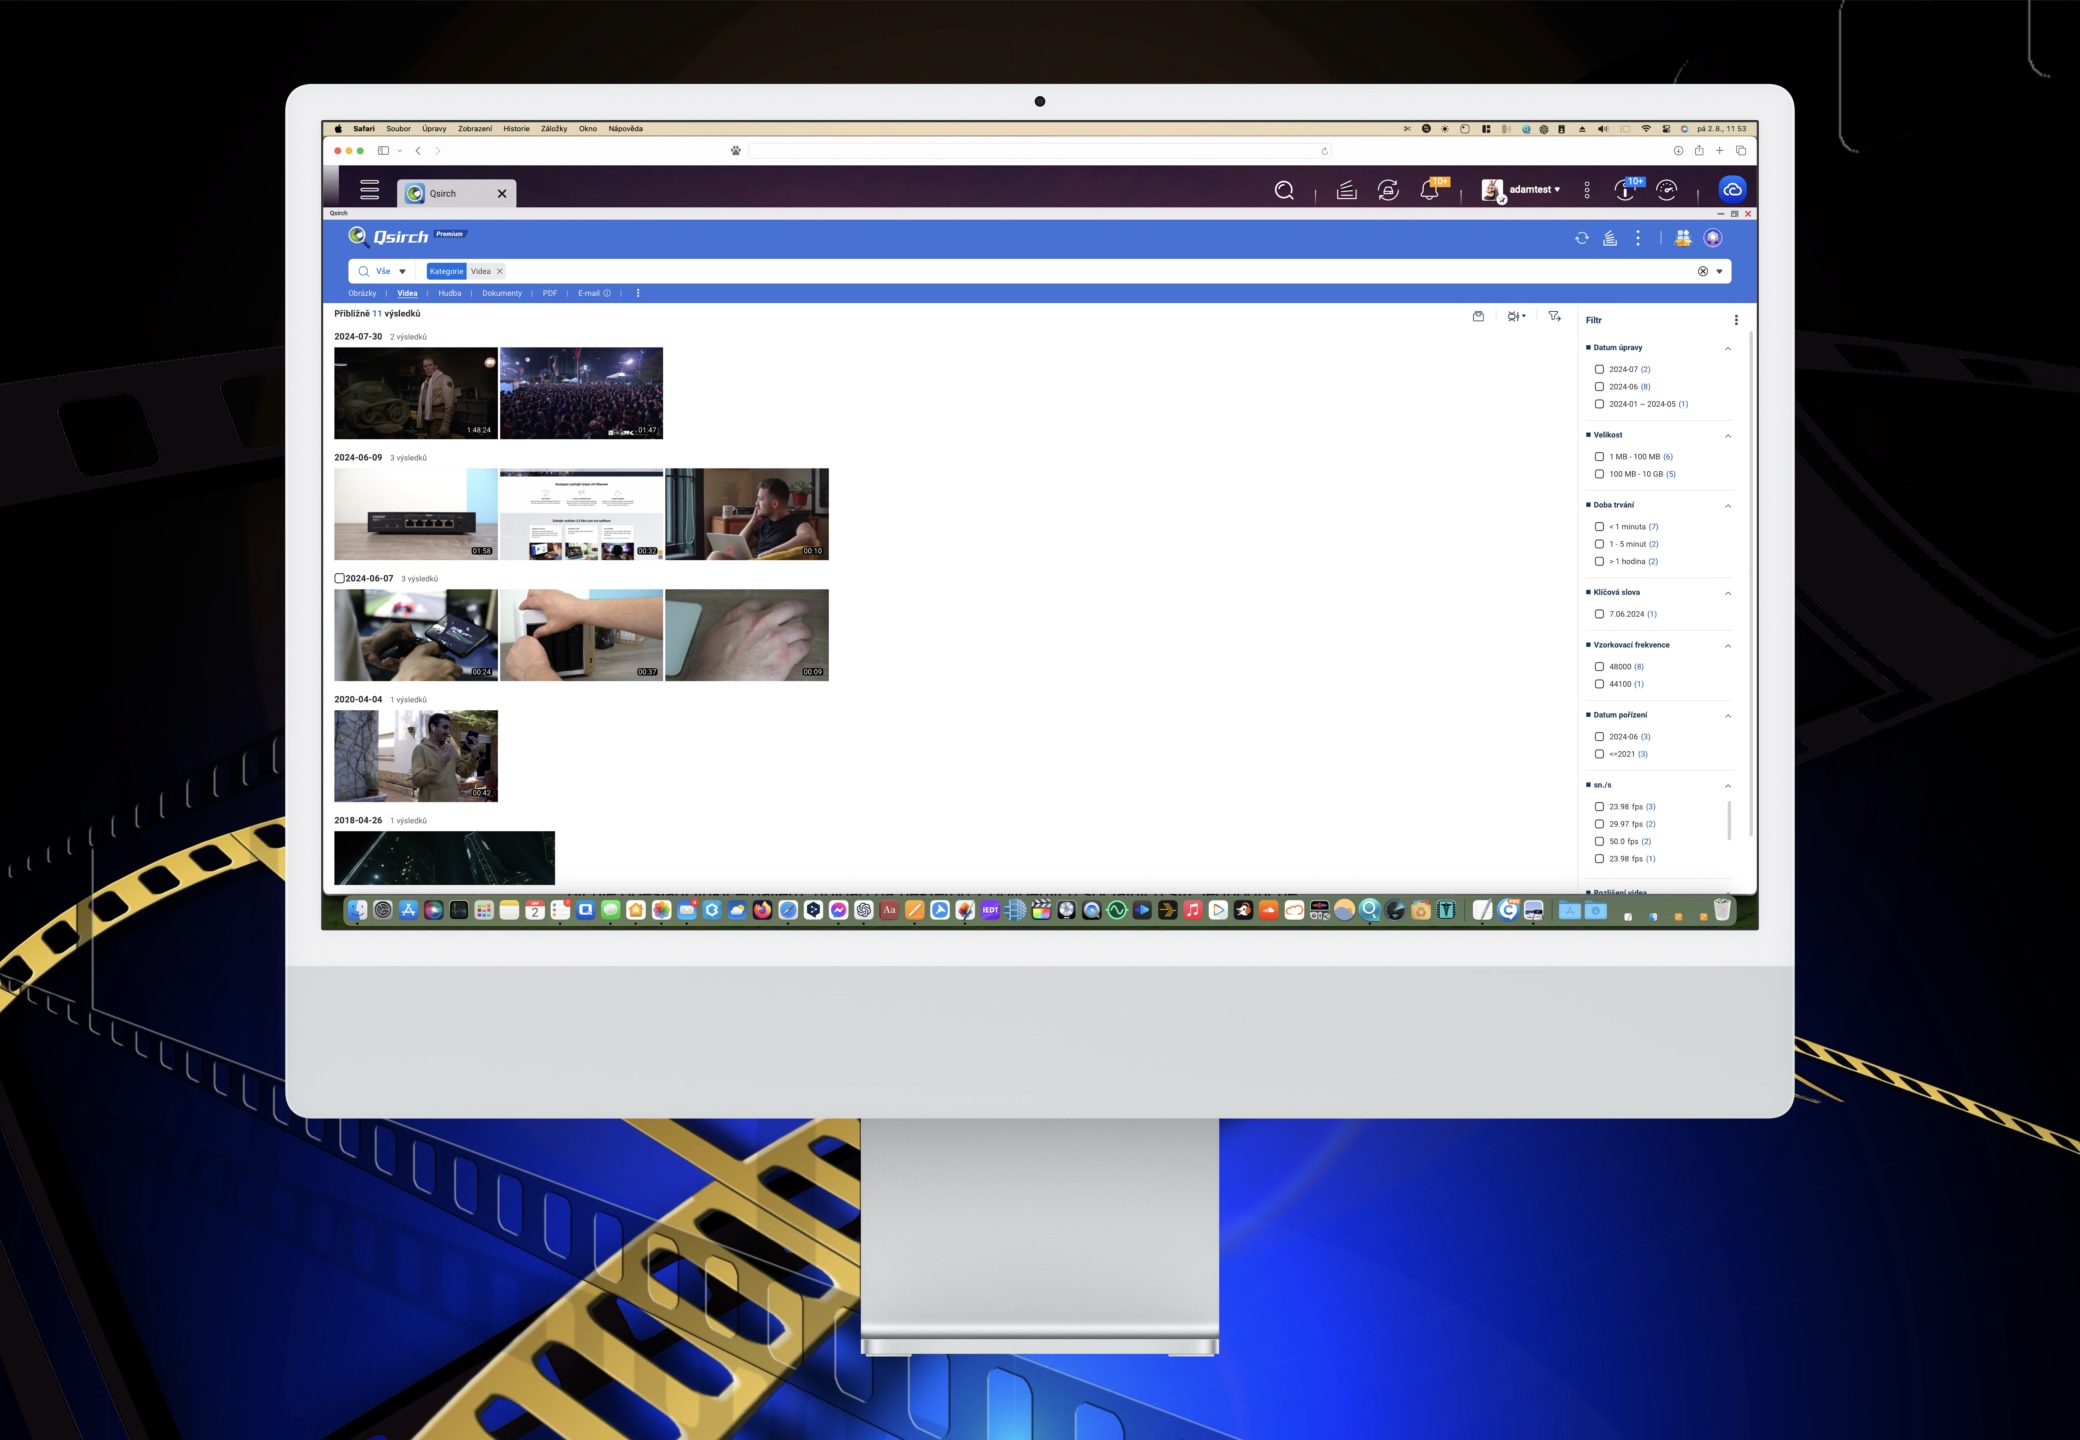Check the 2024-06 date modified filter
This screenshot has width=2080, height=1440.
1599,387
